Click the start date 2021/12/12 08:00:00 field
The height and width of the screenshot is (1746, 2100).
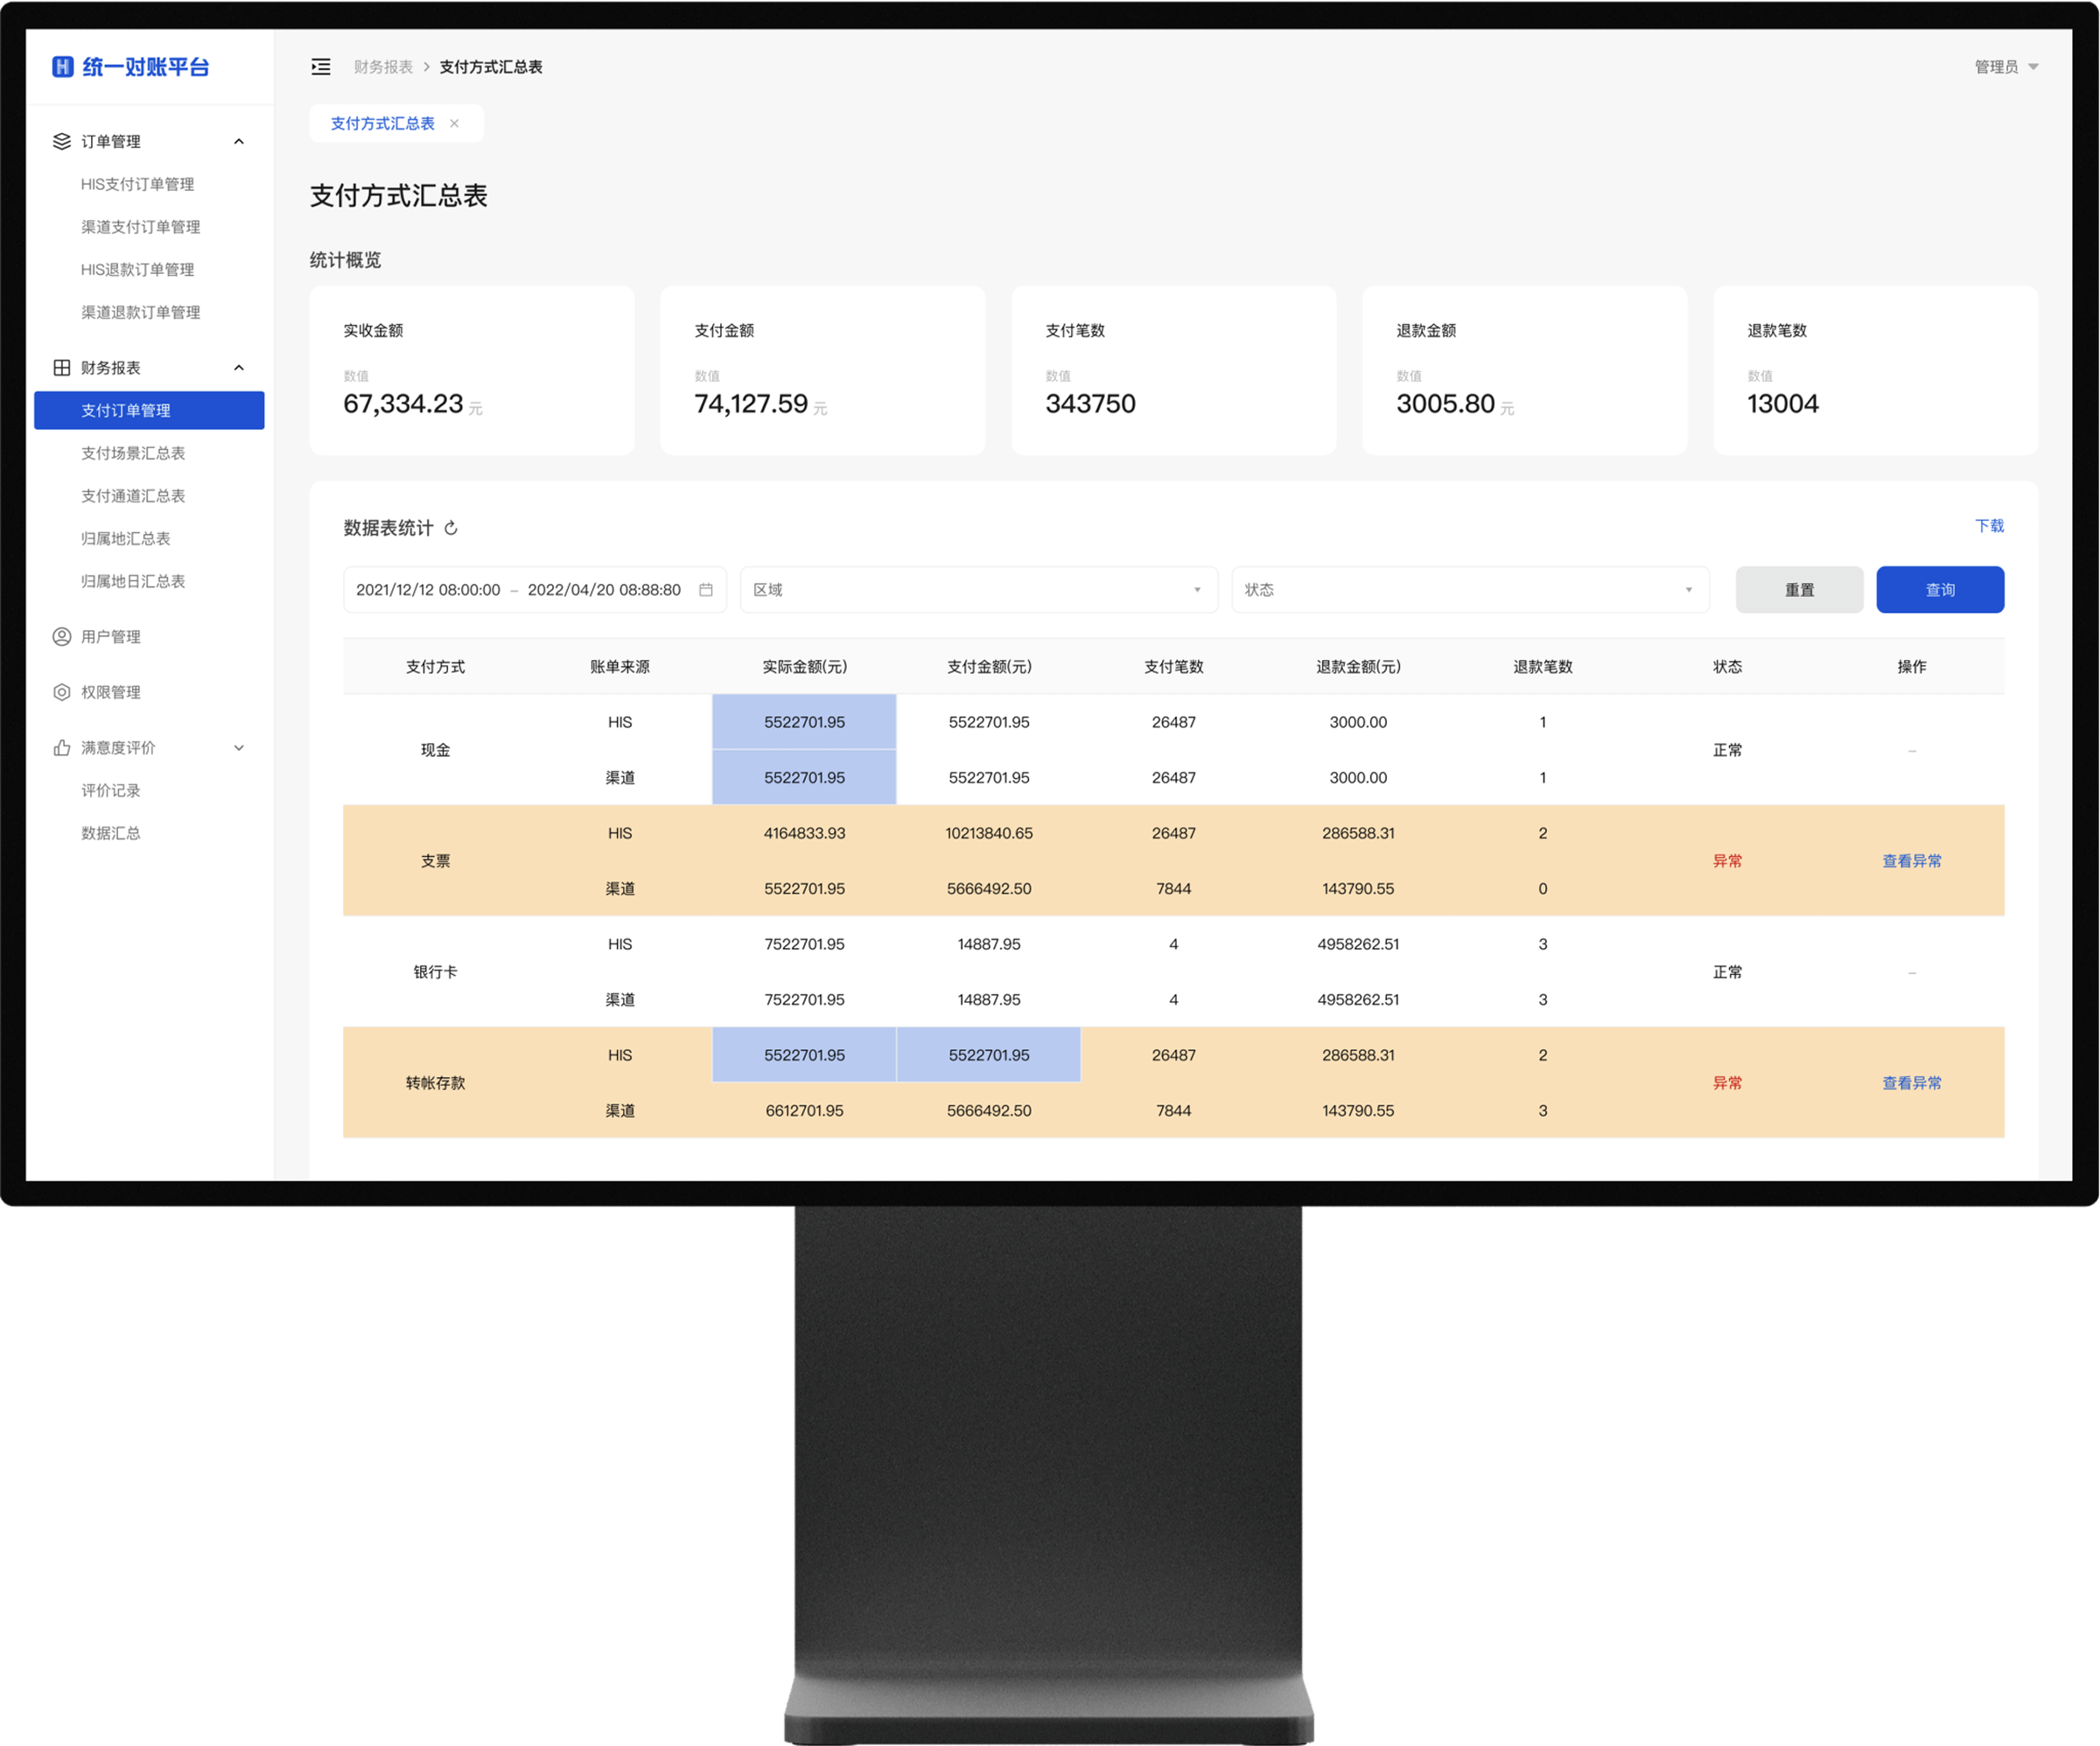(428, 589)
